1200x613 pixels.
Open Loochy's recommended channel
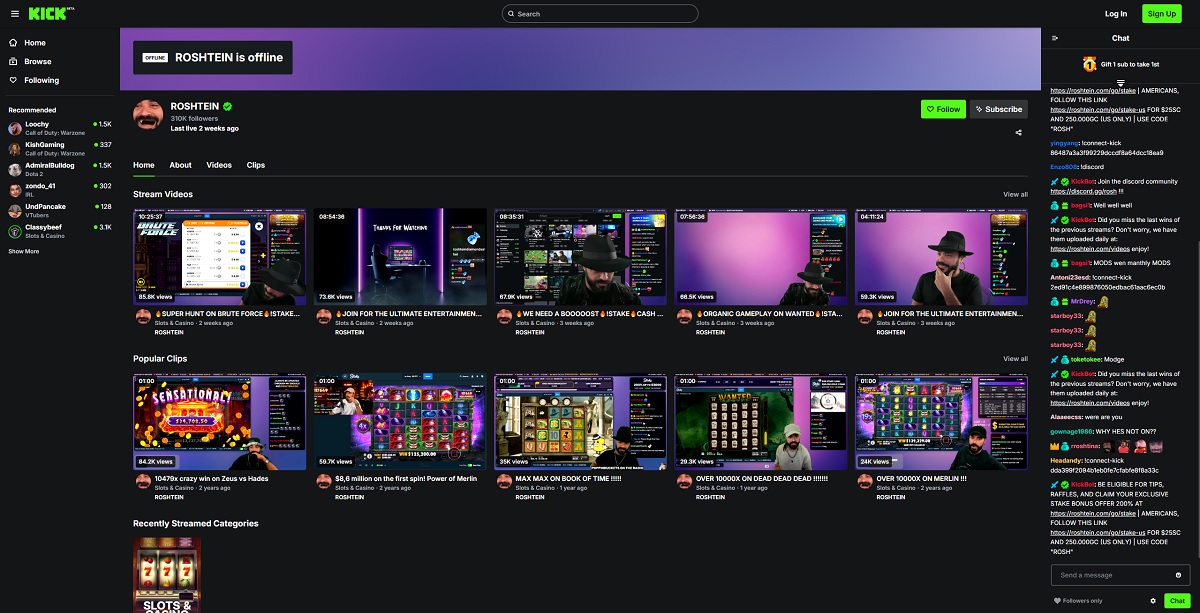59,128
